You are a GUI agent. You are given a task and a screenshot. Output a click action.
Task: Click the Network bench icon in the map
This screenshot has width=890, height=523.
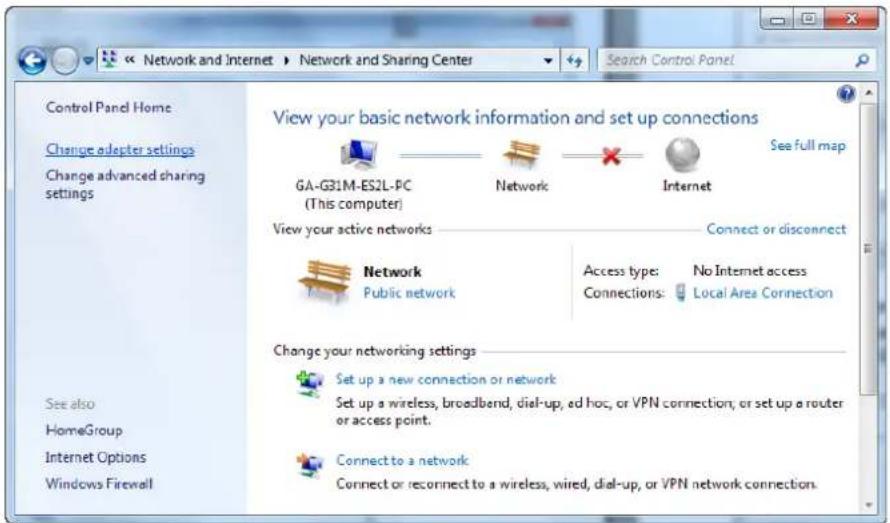(522, 154)
